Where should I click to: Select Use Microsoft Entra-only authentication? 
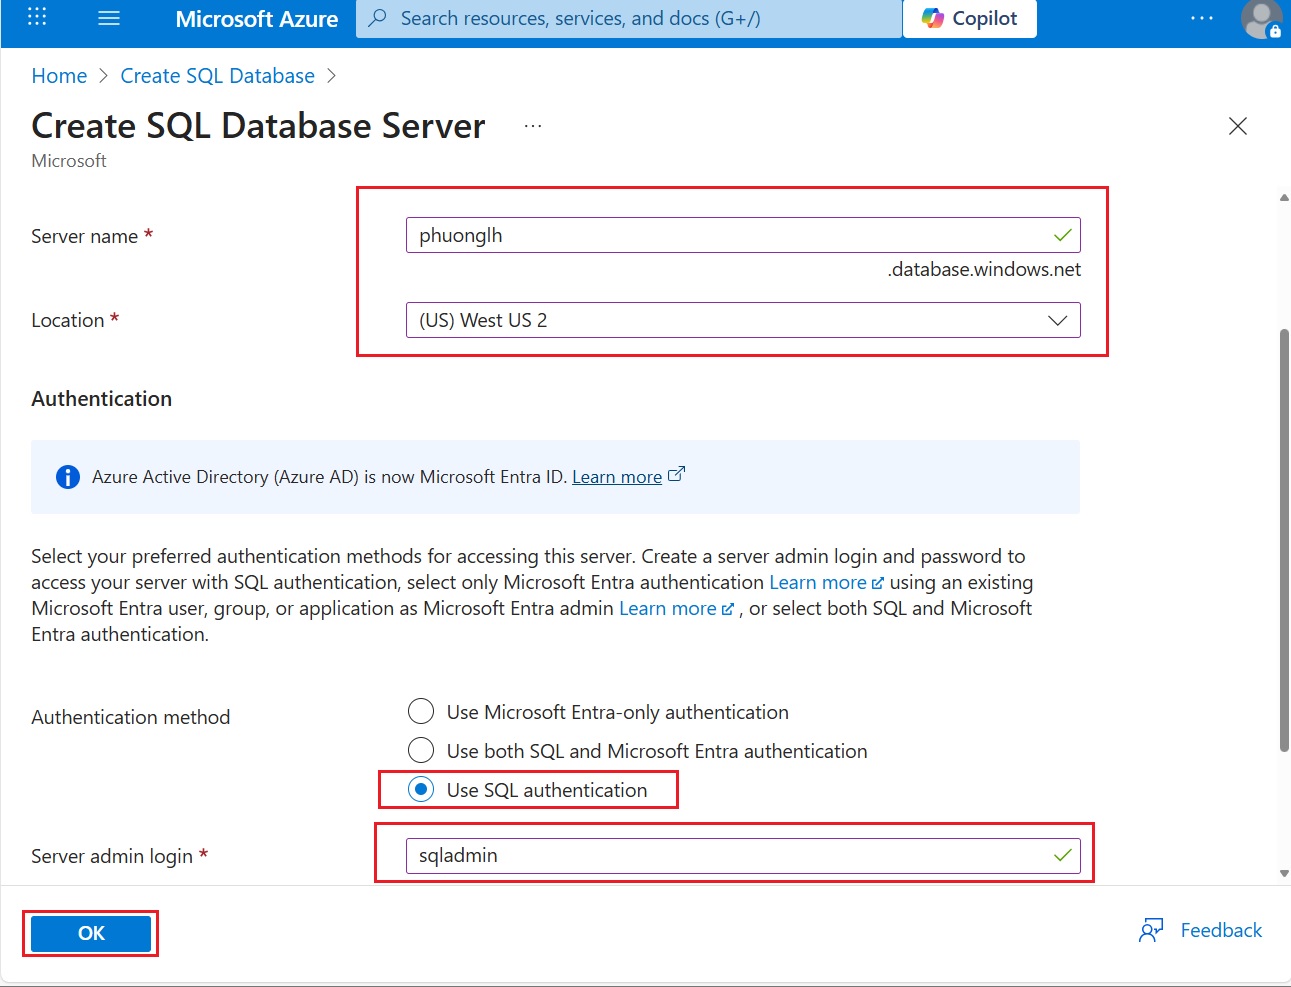pos(421,712)
